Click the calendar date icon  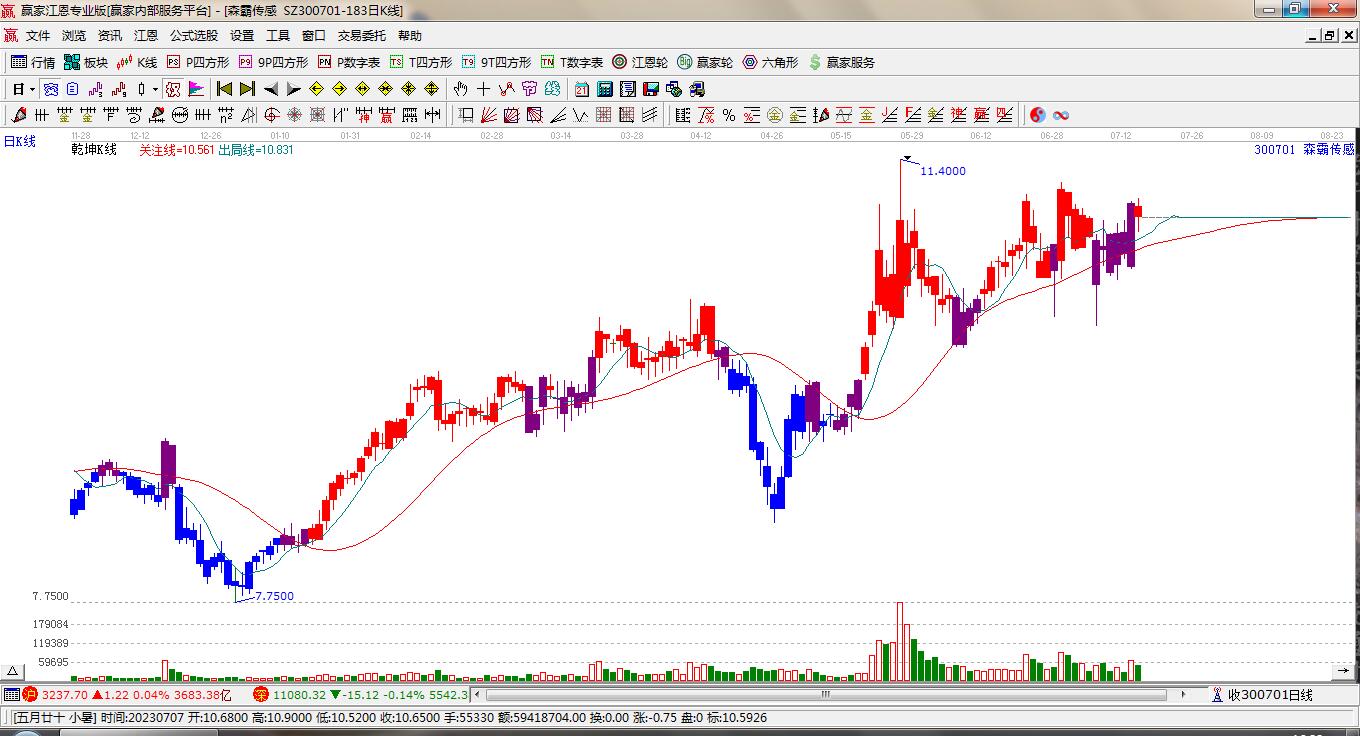coord(581,89)
